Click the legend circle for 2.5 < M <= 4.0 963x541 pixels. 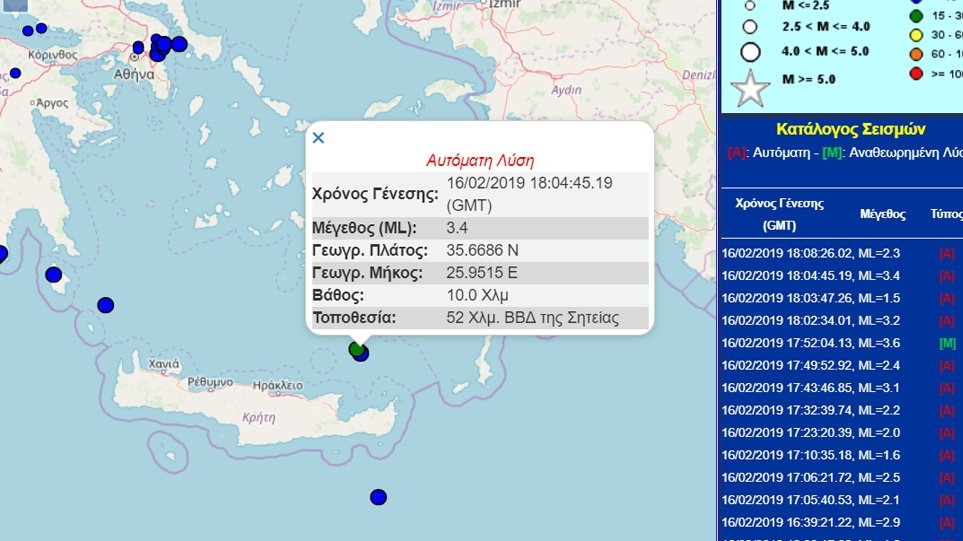click(x=750, y=27)
